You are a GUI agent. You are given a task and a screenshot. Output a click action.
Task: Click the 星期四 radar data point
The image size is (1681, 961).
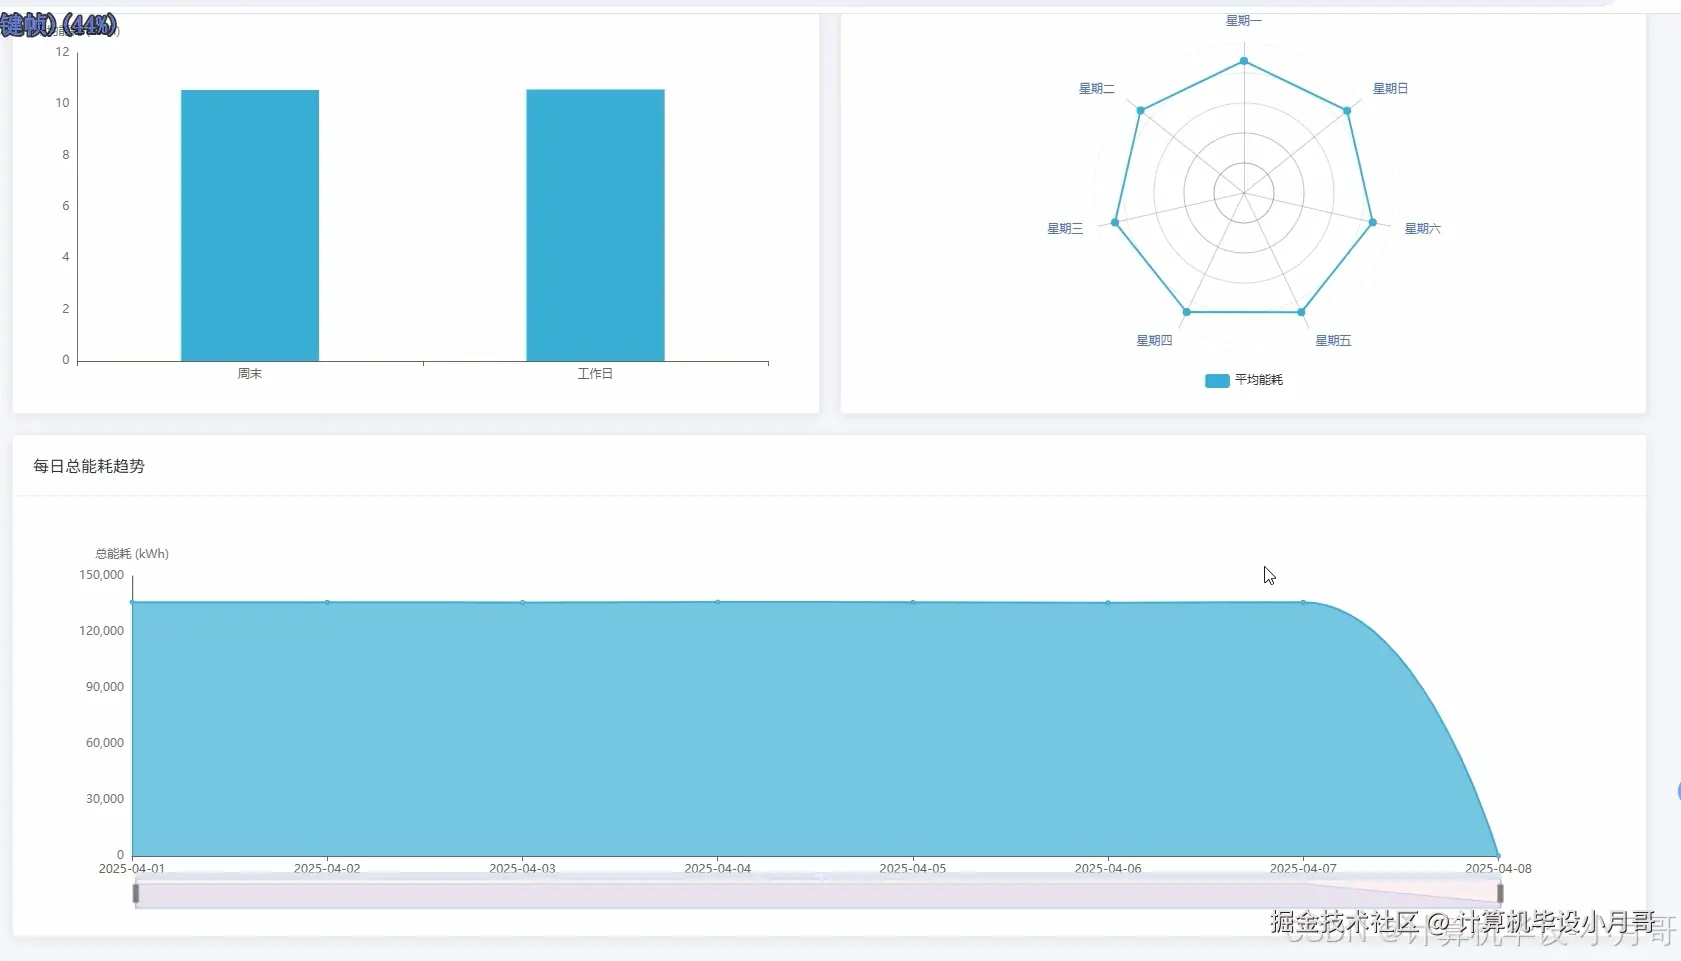click(1187, 312)
